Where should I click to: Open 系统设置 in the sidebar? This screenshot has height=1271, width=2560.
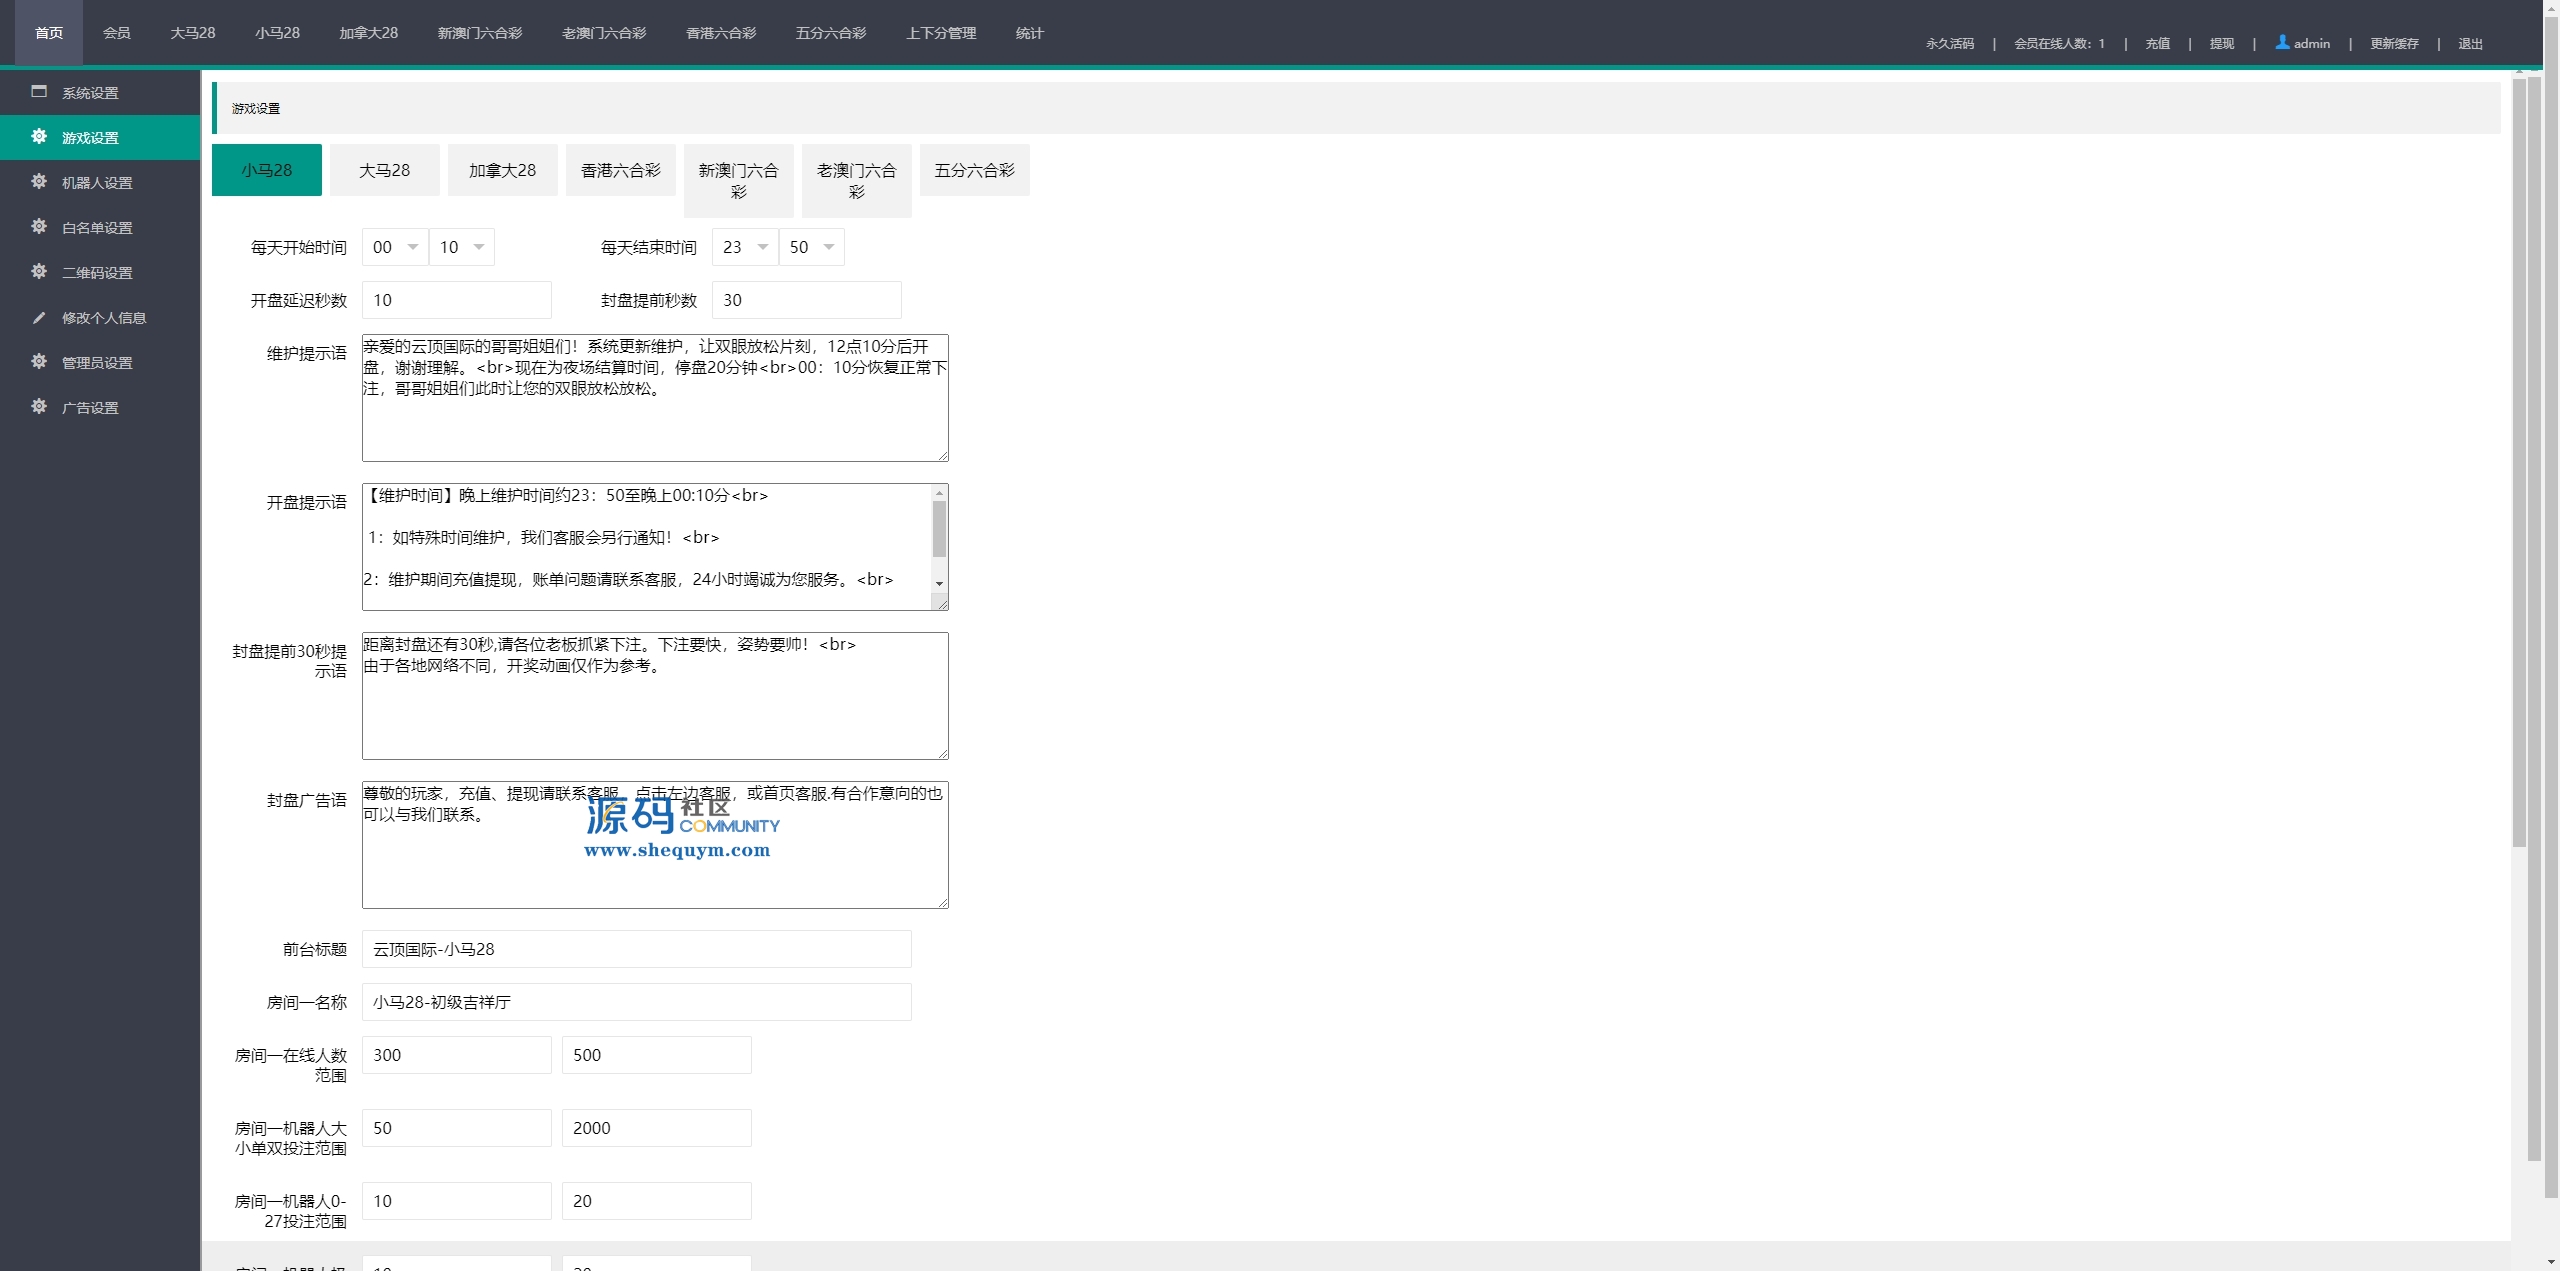coord(100,92)
